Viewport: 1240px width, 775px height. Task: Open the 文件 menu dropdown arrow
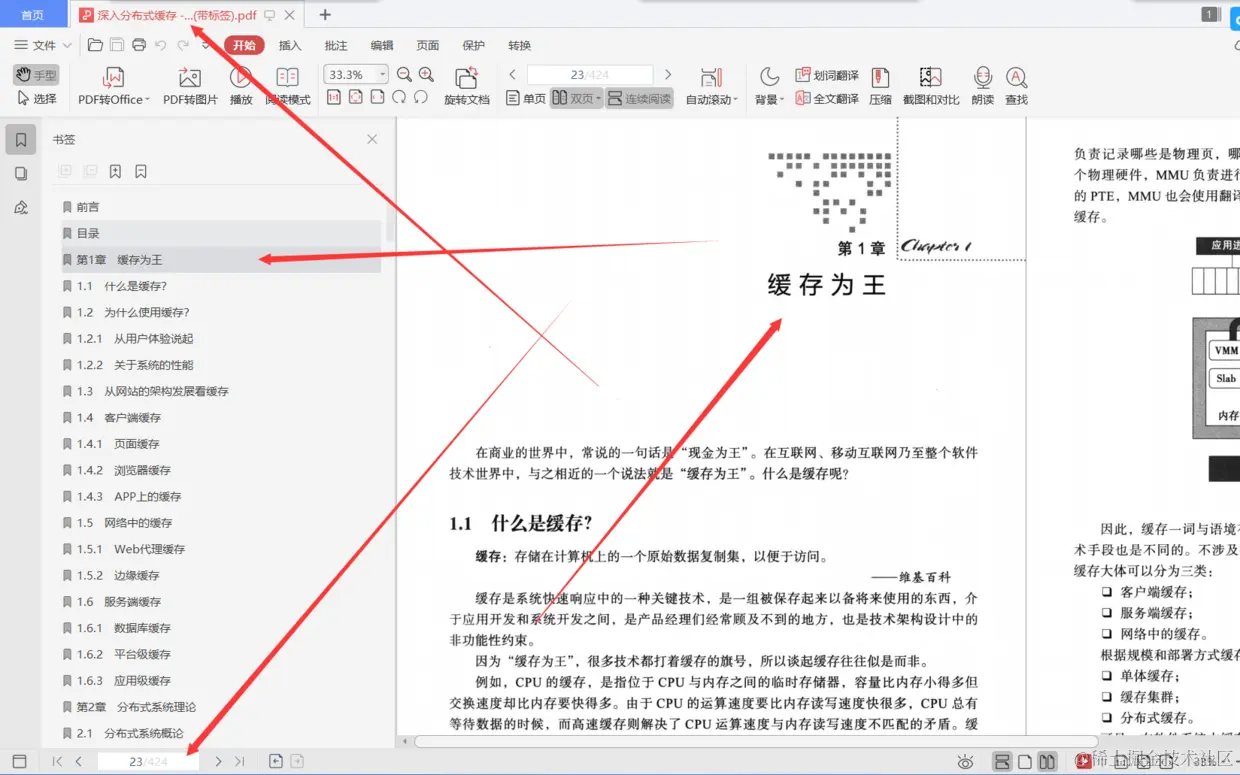(x=68, y=46)
